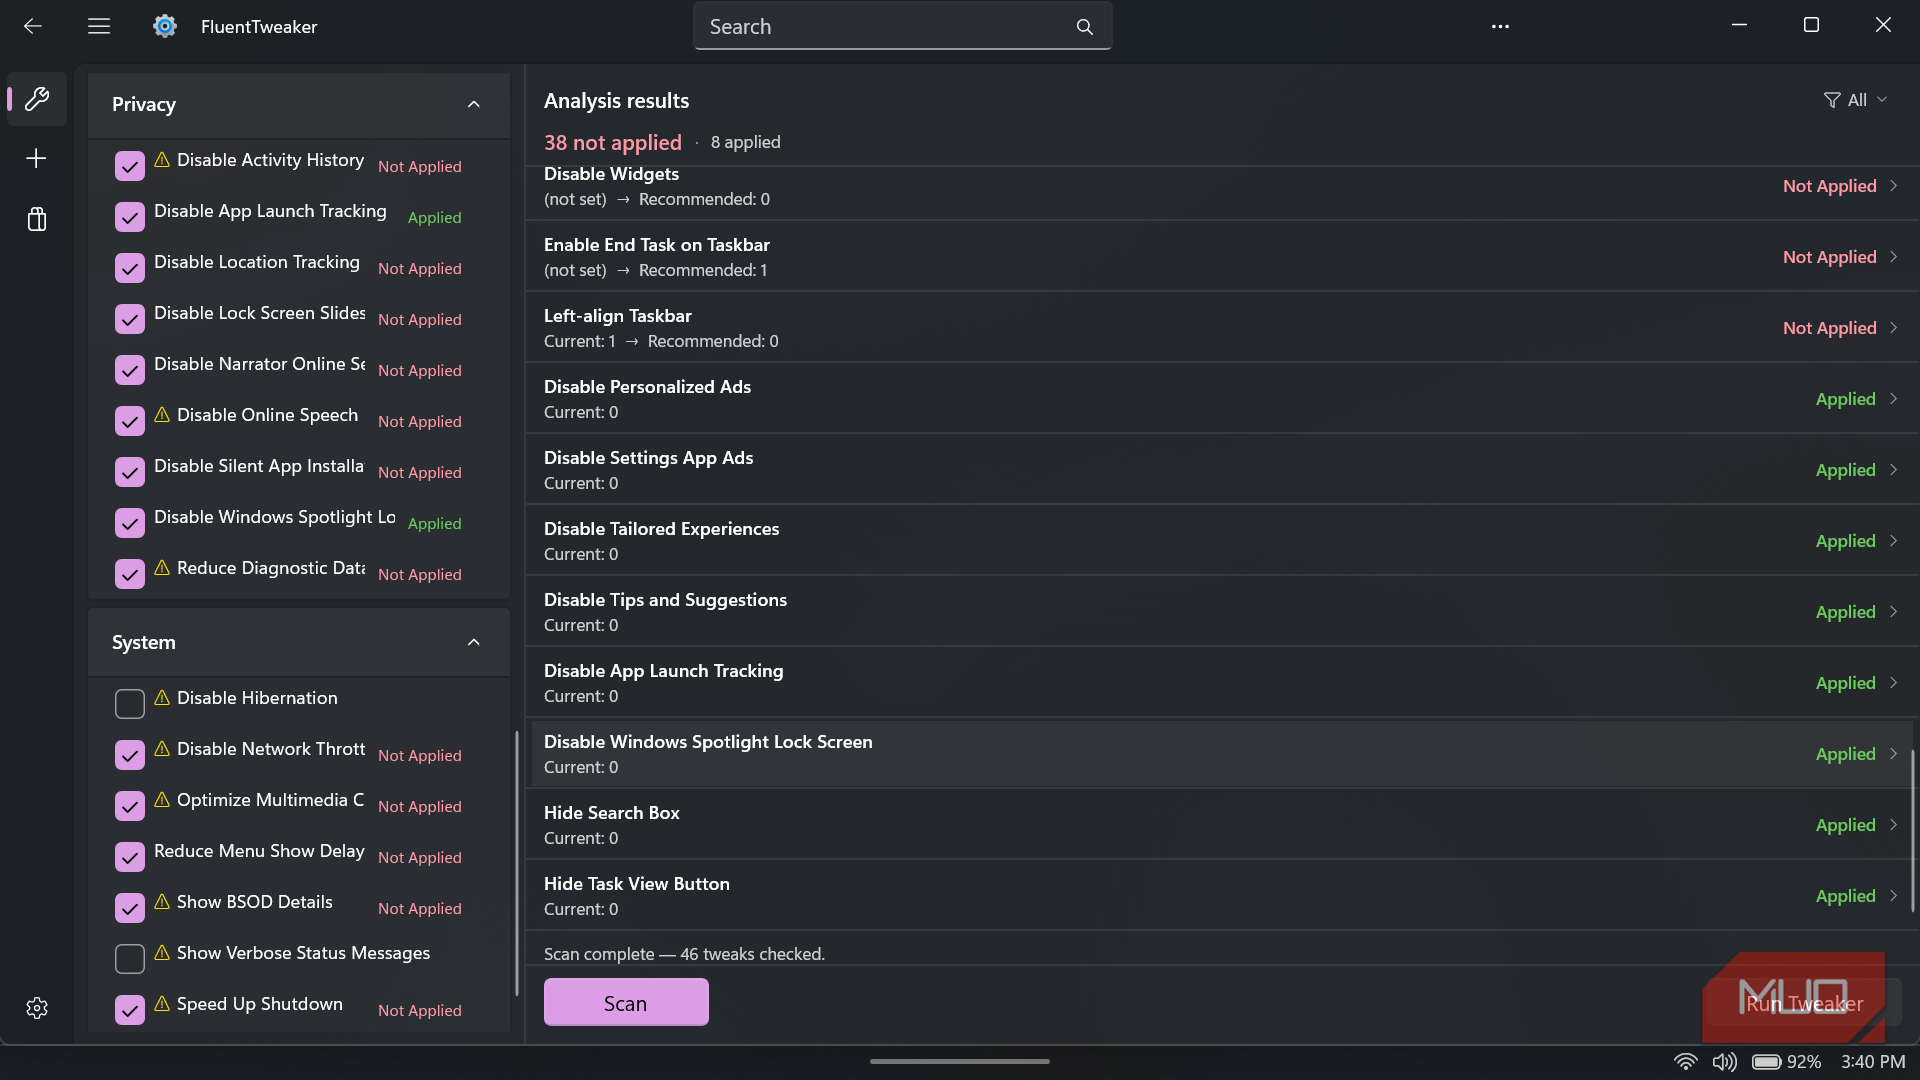Click warning icon beside Disable Network Throttling
Screen dimensions: 1920x1080
(162, 749)
